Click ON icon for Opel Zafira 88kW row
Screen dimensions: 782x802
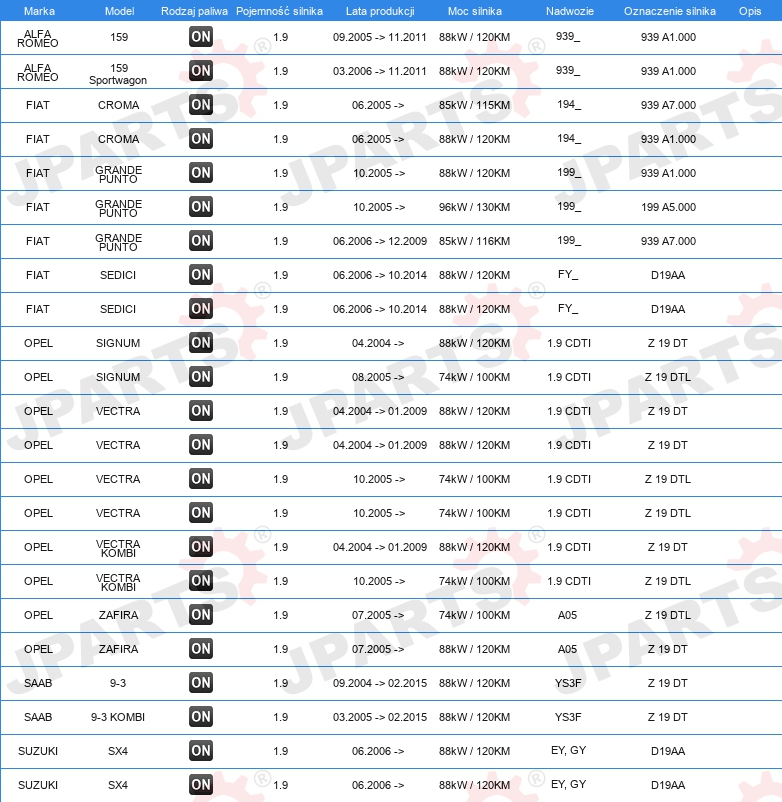[200, 649]
